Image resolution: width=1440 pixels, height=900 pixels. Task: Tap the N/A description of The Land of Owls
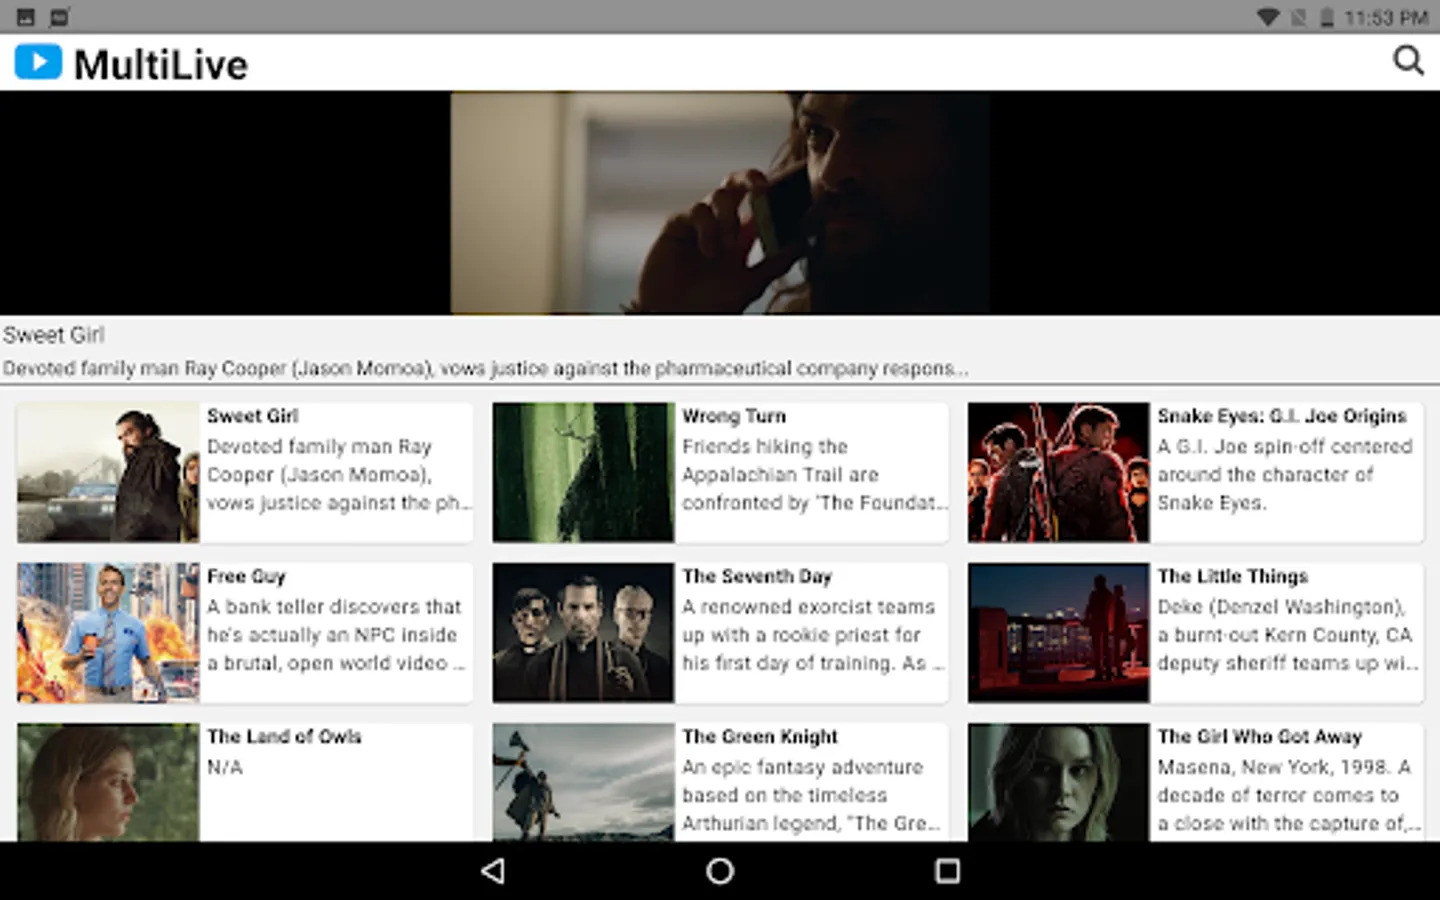[225, 767]
